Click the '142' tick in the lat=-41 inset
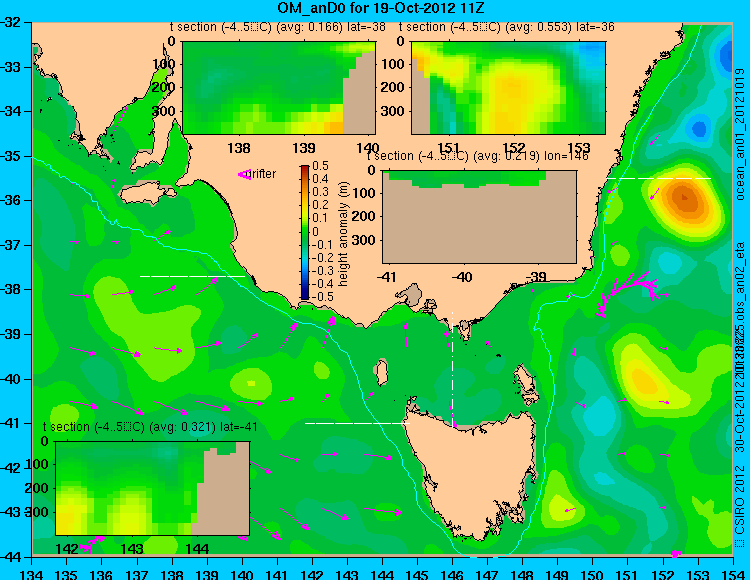This screenshot has height=580, width=750. (67, 548)
